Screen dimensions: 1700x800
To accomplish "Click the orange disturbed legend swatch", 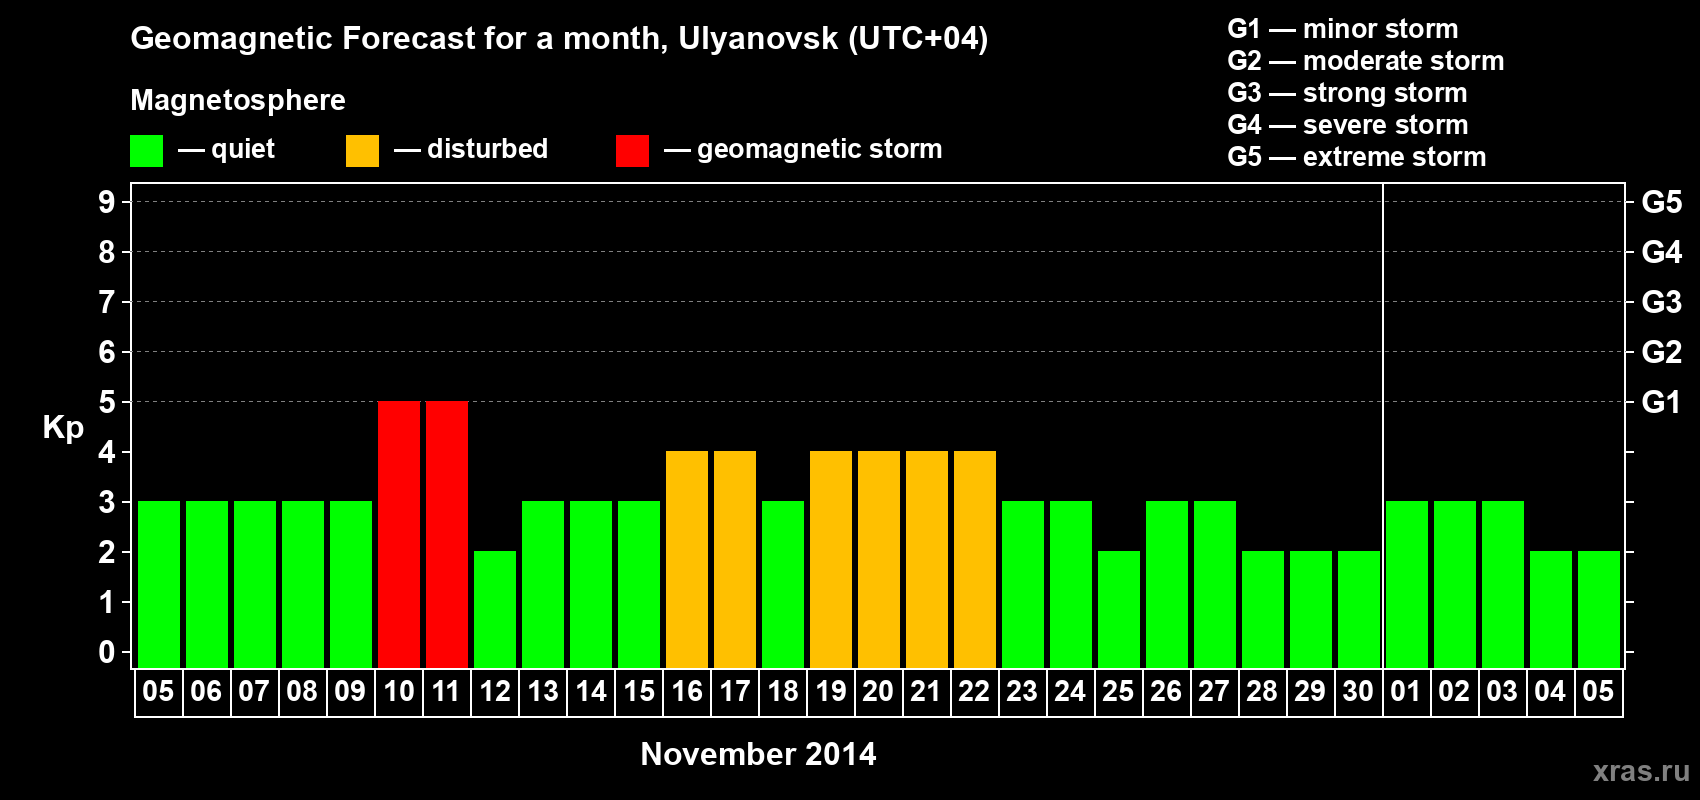I will point(363,151).
